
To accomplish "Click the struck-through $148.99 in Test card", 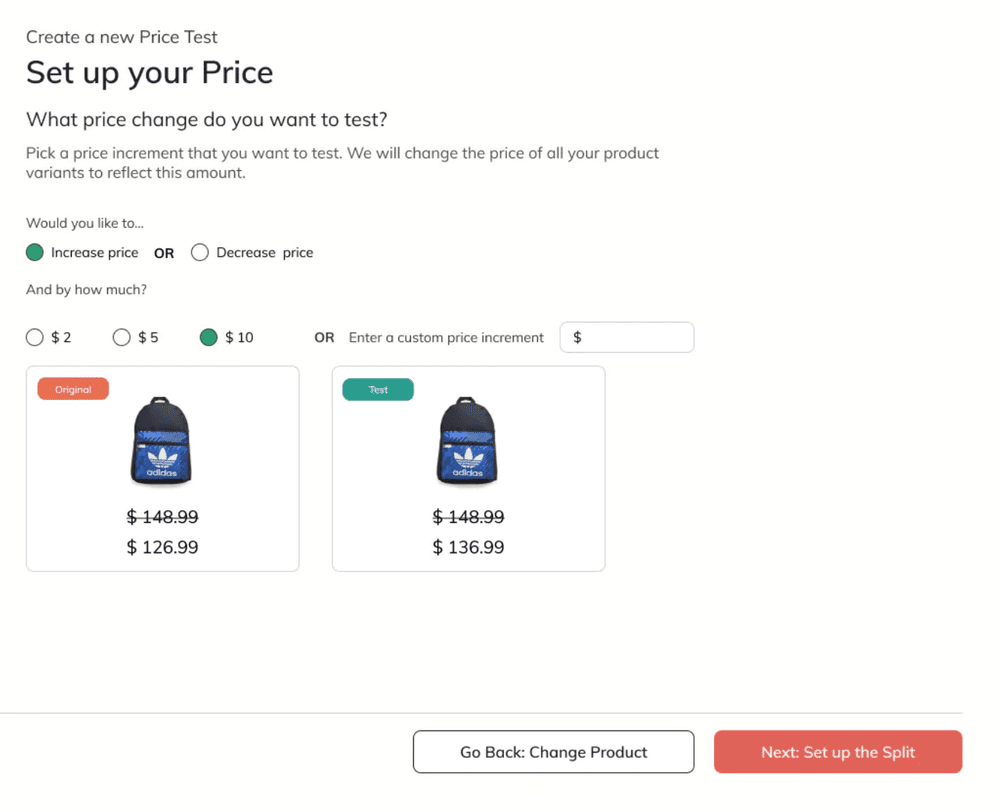I will tap(469, 517).
